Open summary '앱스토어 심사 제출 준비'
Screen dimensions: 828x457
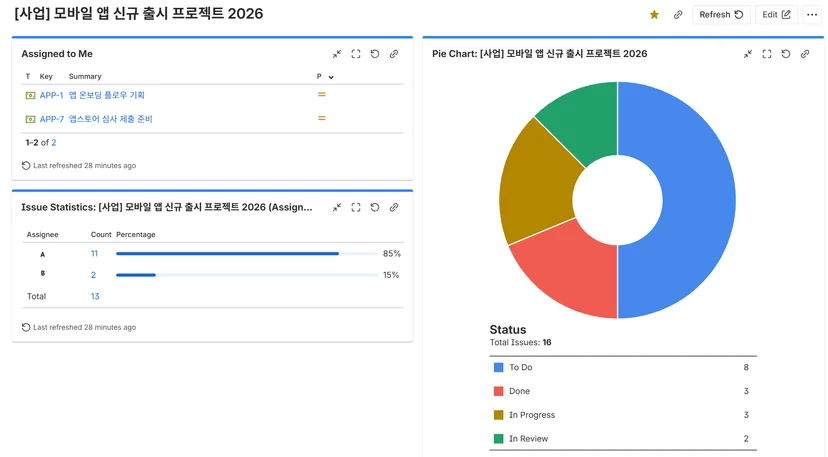110,119
